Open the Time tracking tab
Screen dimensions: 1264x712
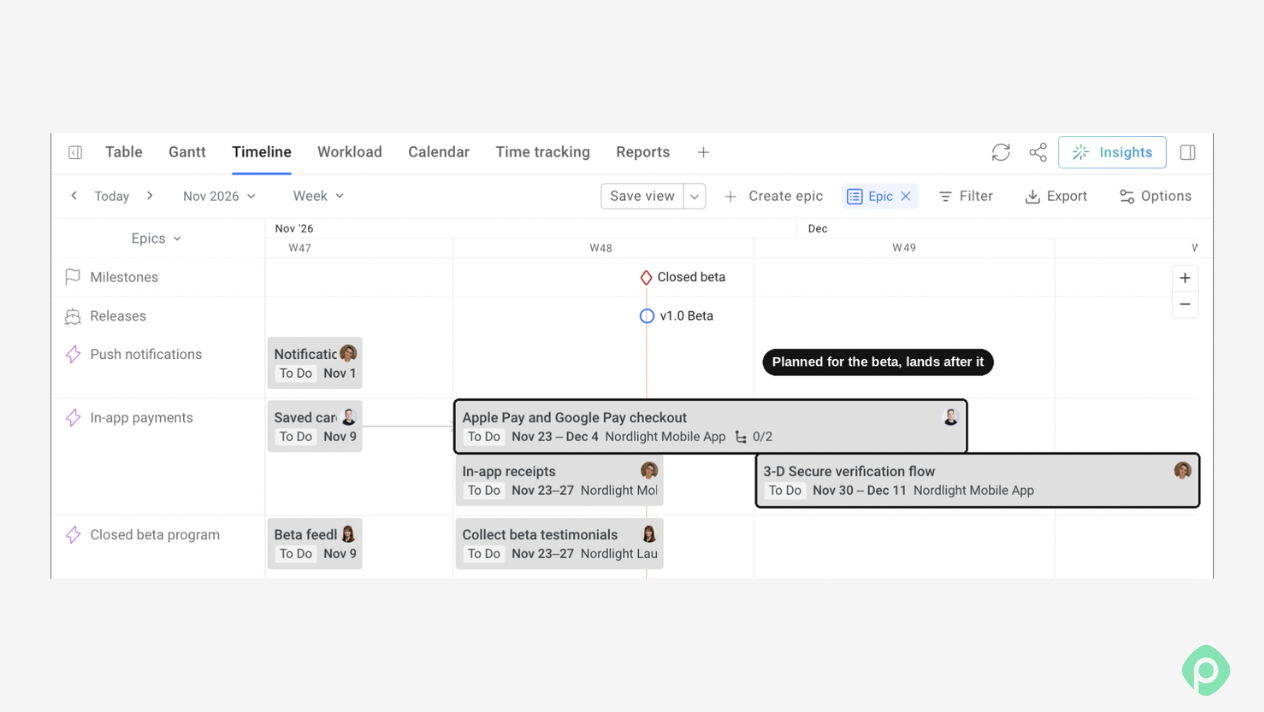(x=543, y=152)
